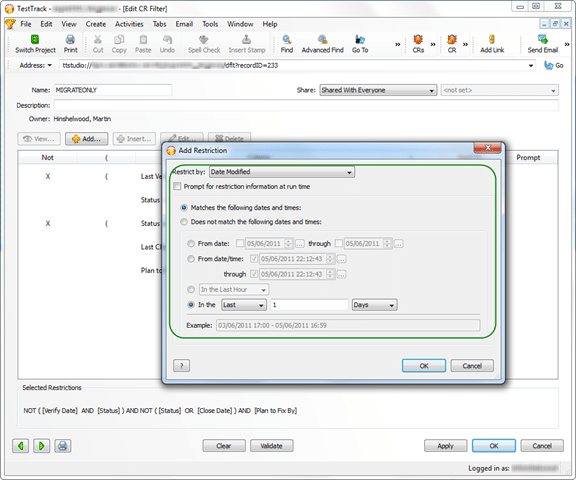Open Advanced Find tool
The width and height of the screenshot is (576, 480).
click(x=323, y=44)
